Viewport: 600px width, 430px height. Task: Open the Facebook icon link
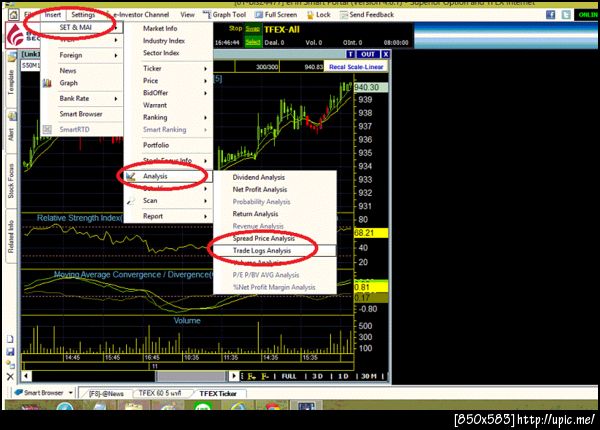point(550,15)
